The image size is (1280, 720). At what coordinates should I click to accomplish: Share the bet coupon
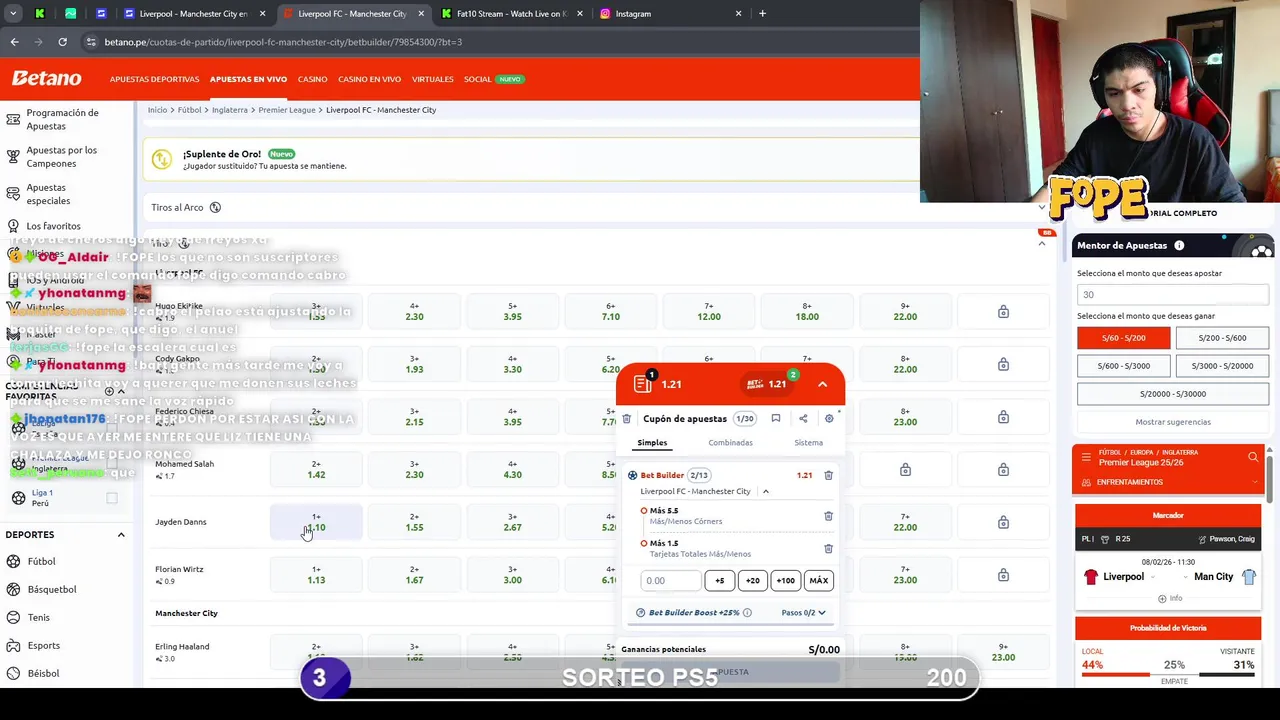point(803,419)
